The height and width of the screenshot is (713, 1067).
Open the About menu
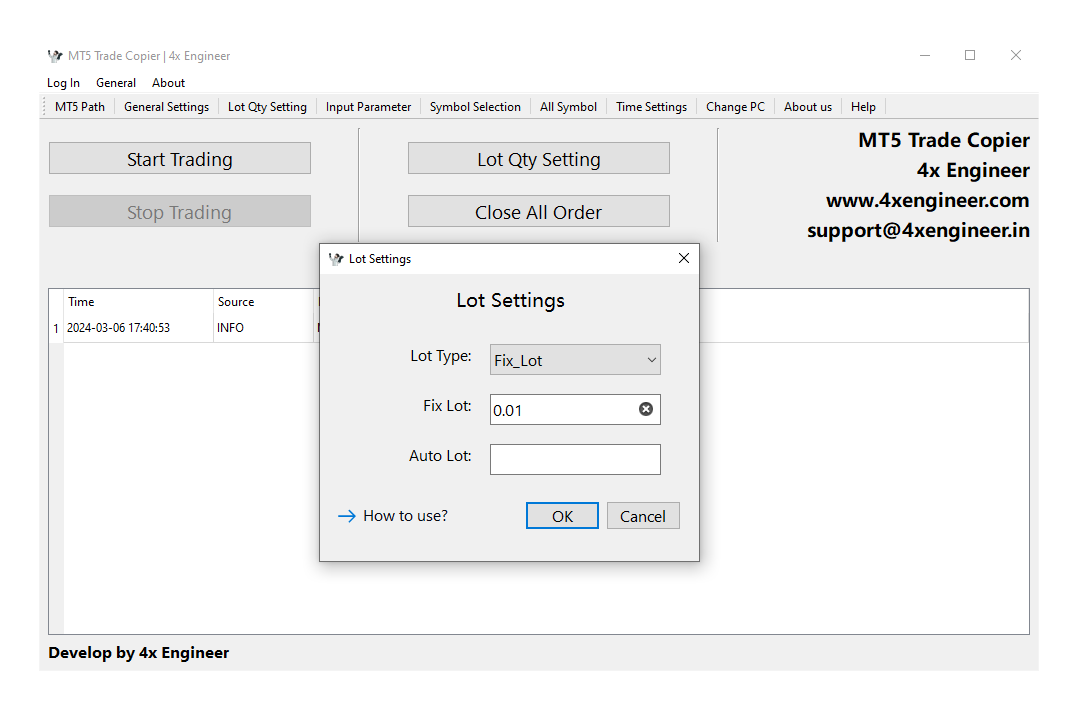tap(168, 83)
